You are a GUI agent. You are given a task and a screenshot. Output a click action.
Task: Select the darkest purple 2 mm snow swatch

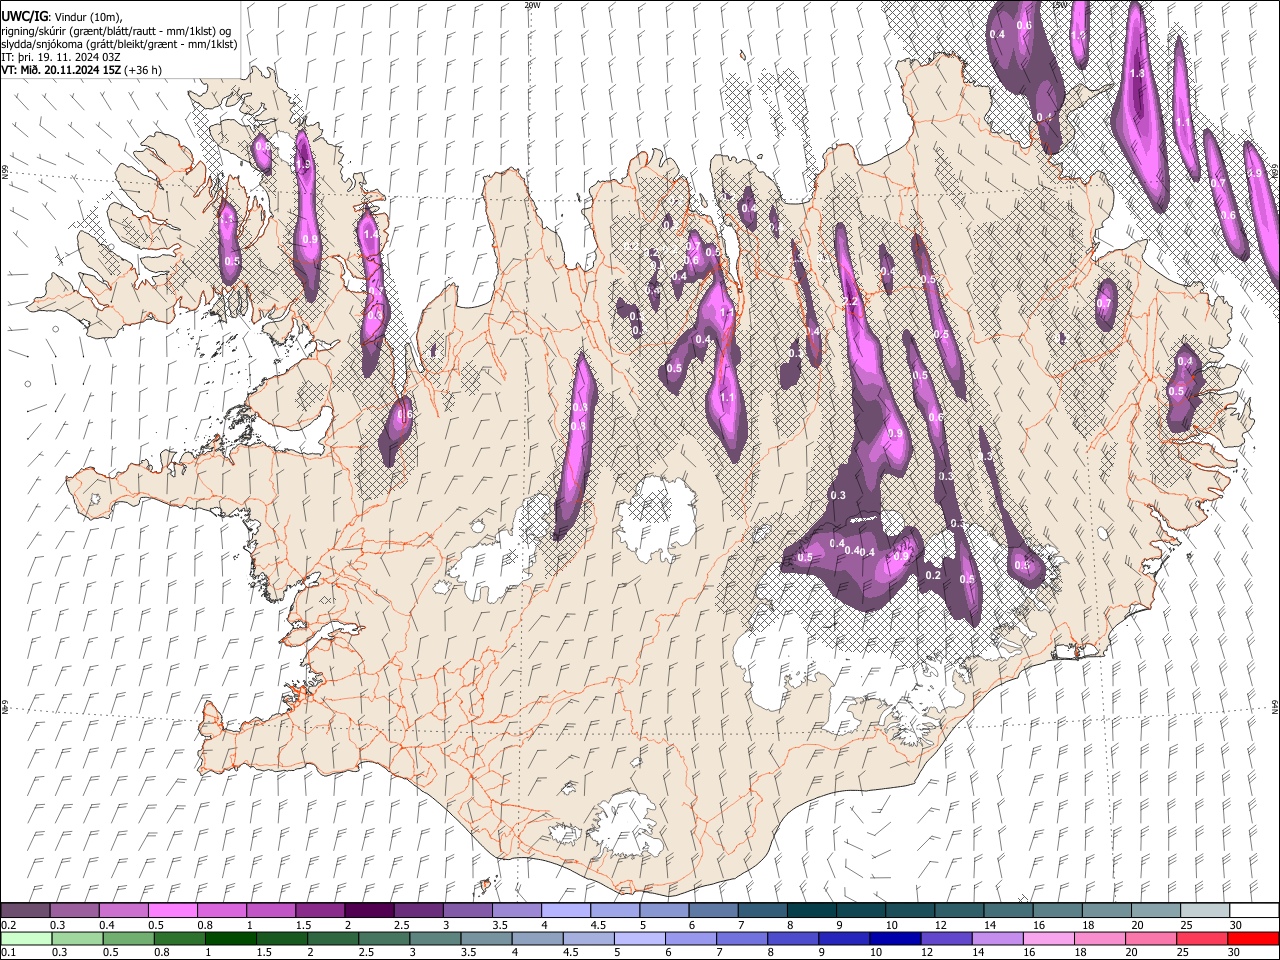(368, 910)
